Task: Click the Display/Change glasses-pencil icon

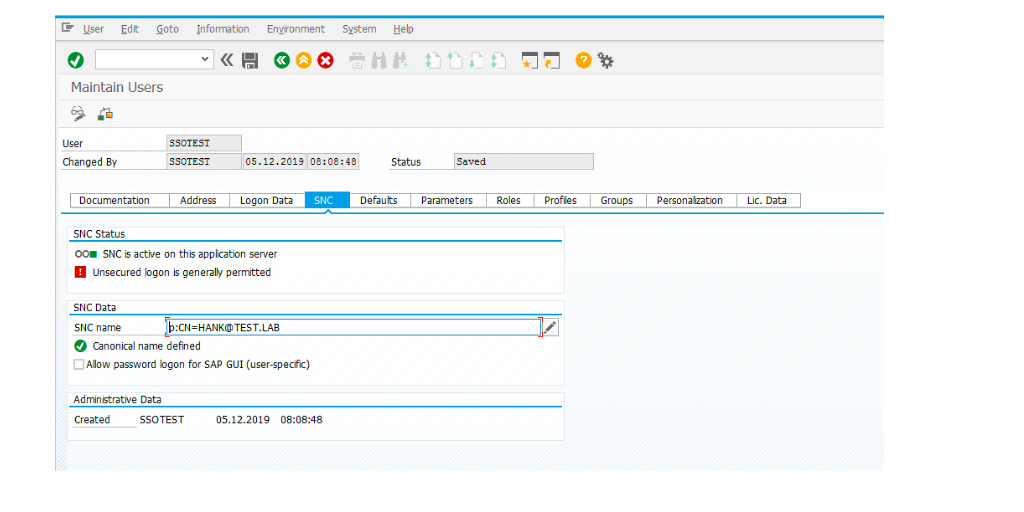Action: pos(78,114)
